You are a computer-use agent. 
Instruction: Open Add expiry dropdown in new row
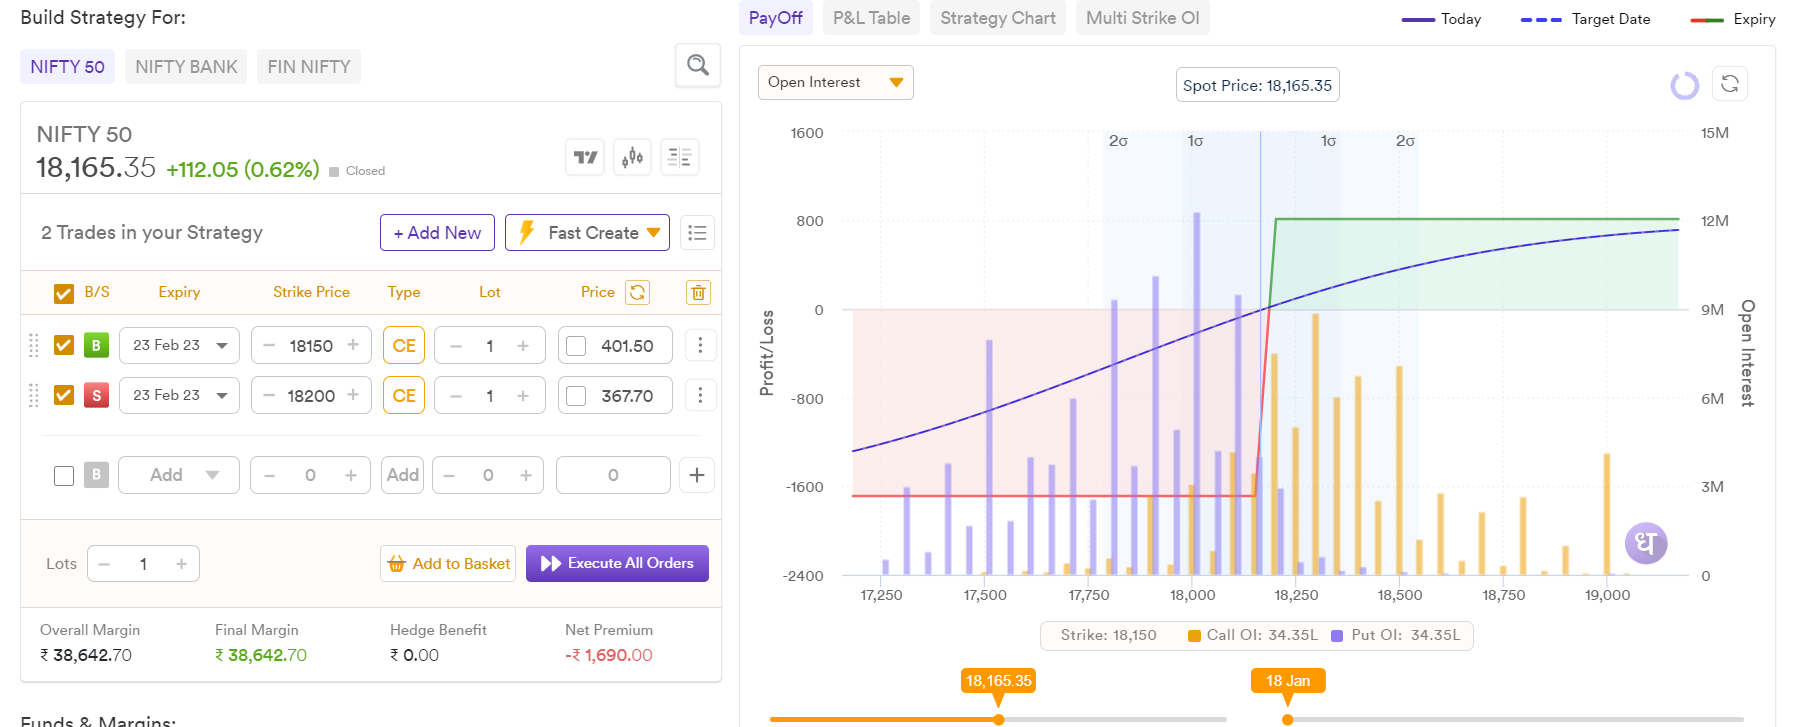click(179, 475)
